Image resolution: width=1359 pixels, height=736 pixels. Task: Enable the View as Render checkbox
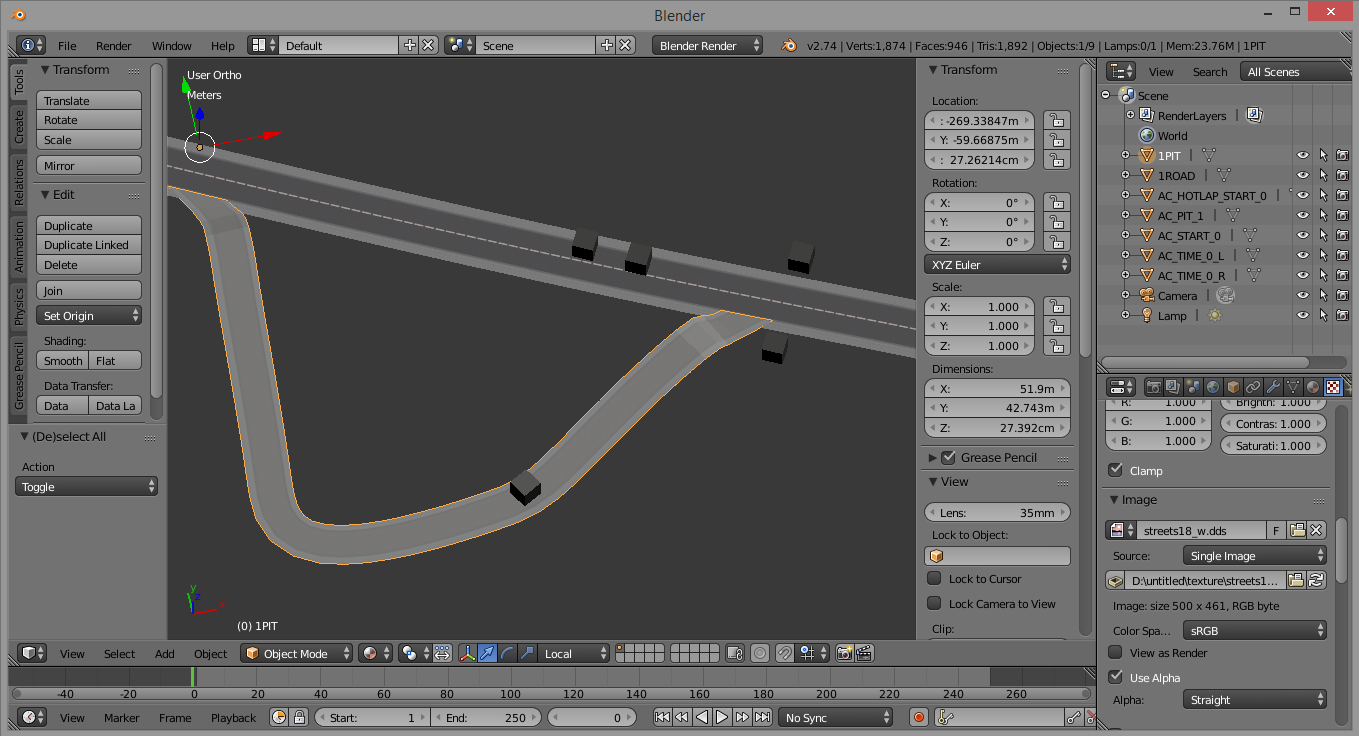pos(1116,652)
